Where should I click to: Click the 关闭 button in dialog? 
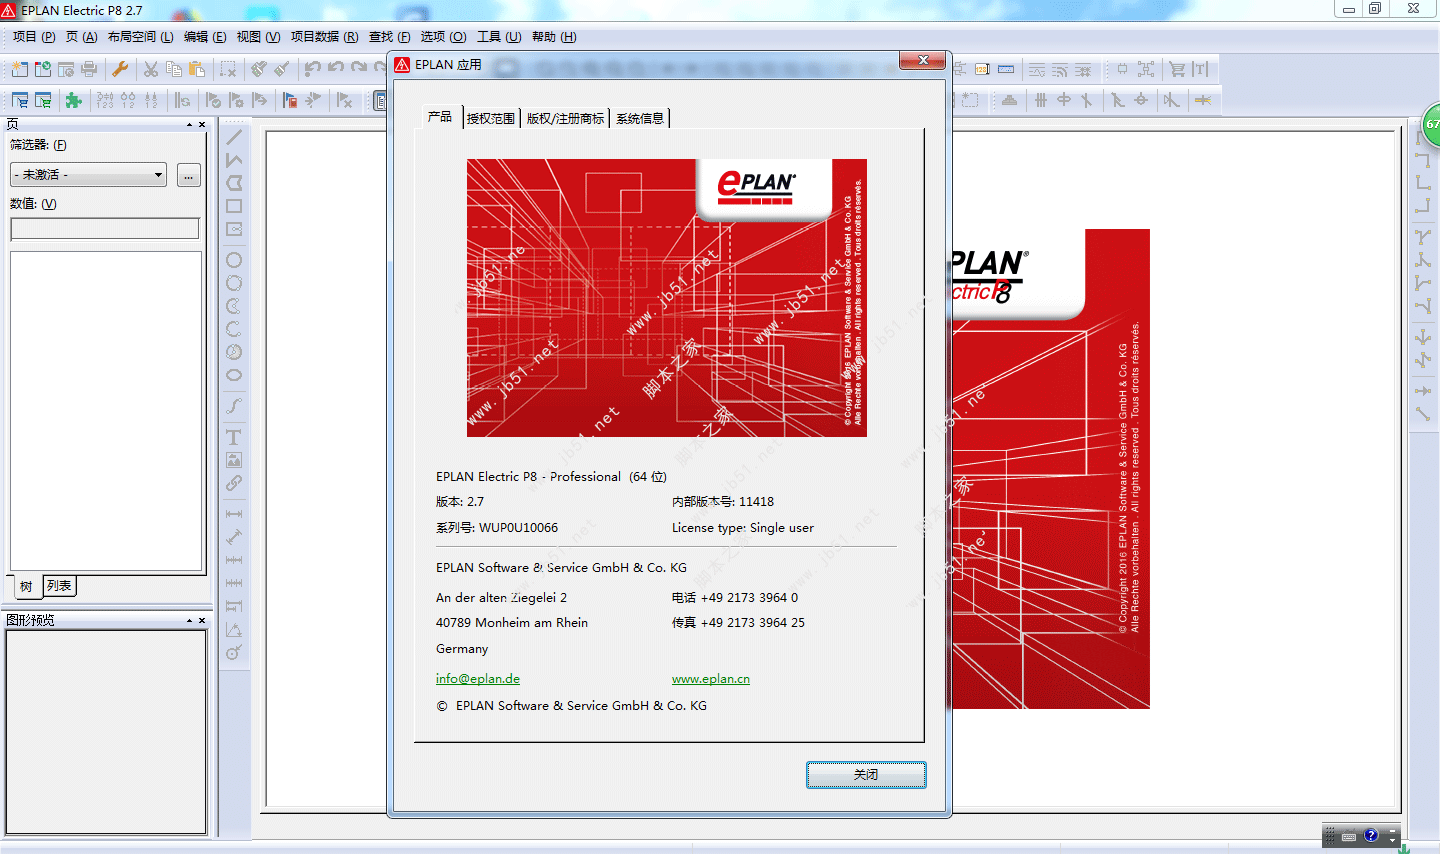tap(866, 775)
